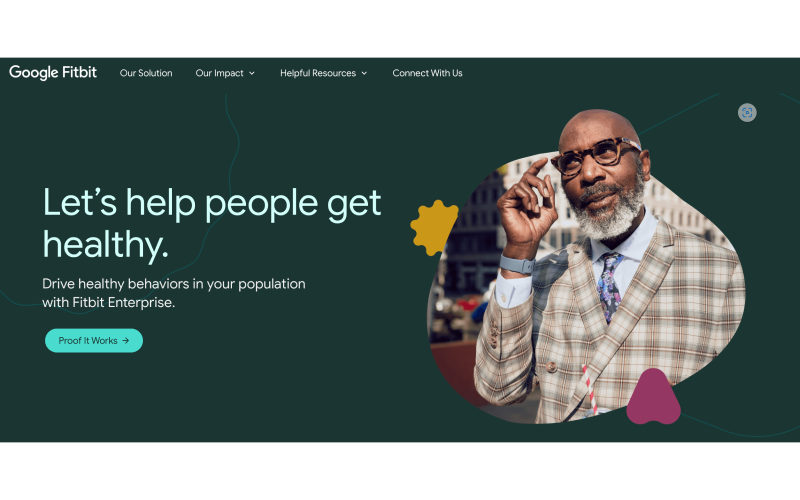800x500 pixels.
Task: Click the word "healthy." in the headline
Action: point(106,245)
